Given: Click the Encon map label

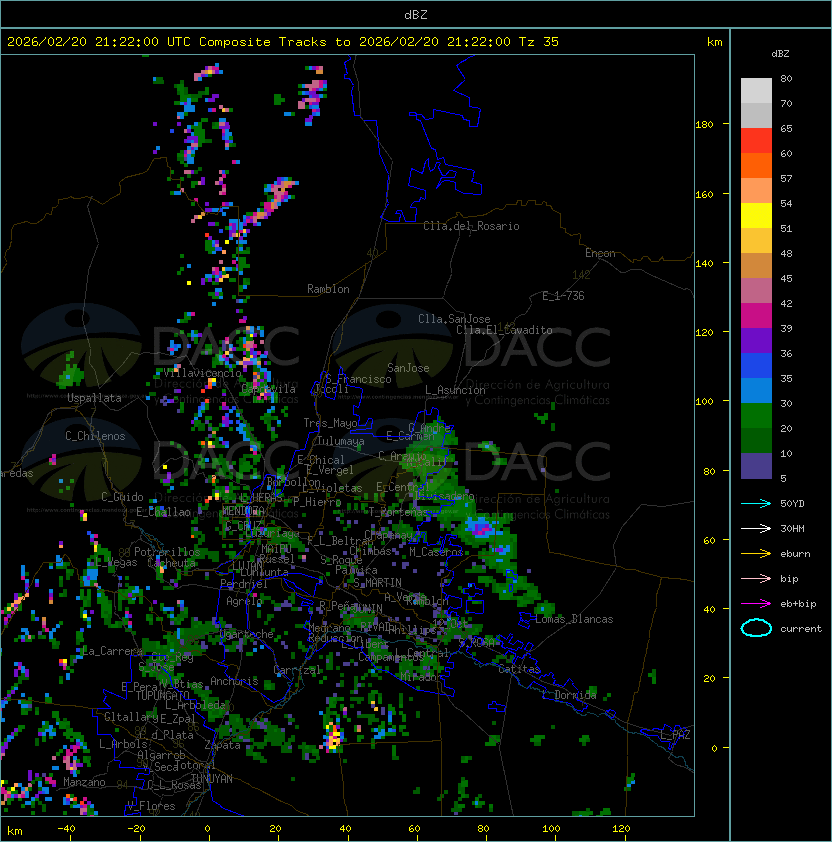Looking at the screenshot, I should 600,253.
